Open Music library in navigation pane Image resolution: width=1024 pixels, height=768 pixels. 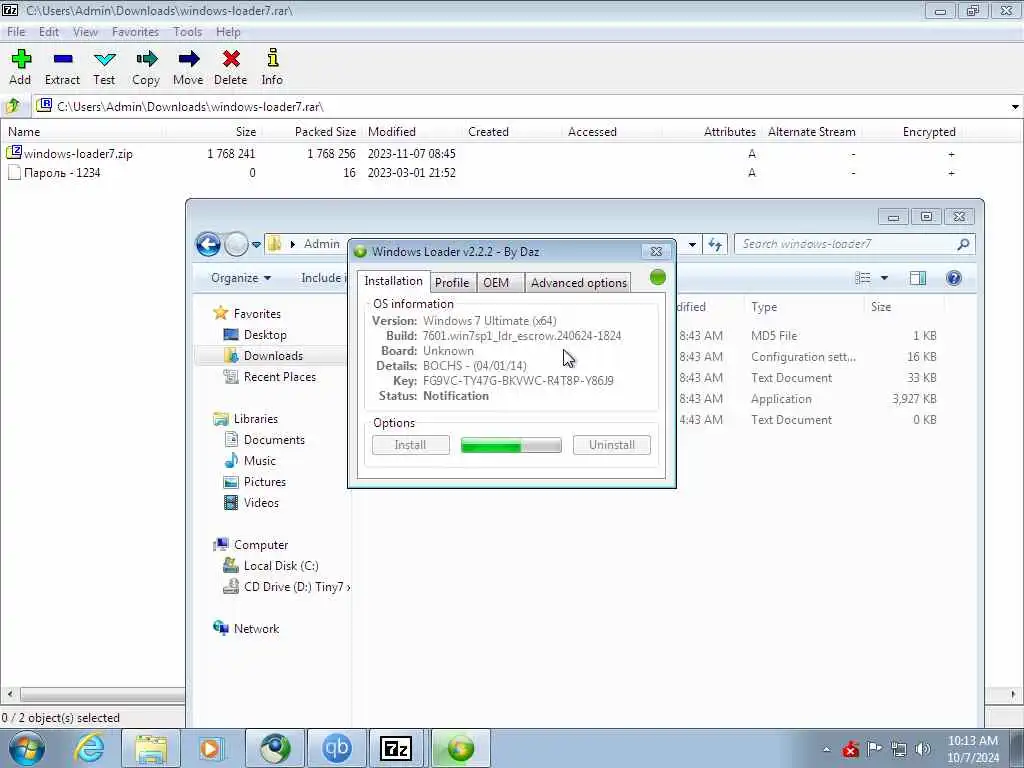(260, 461)
